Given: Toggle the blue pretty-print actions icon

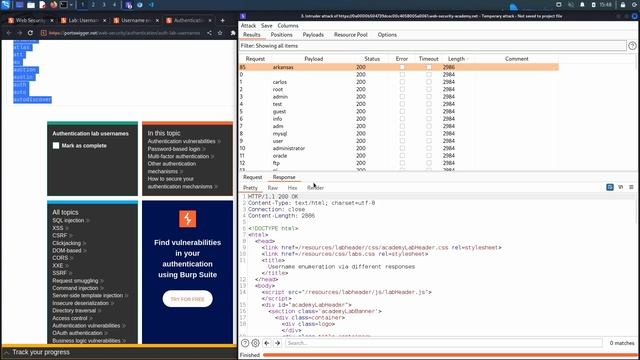Looking at the screenshot, I should [610, 187].
